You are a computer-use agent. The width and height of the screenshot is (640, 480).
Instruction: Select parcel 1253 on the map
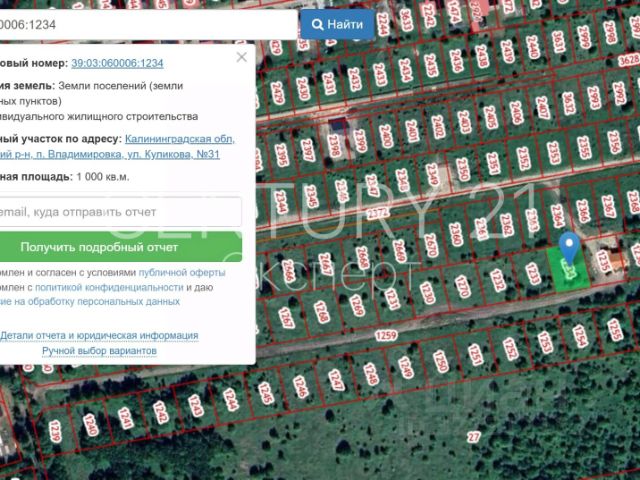(545, 342)
